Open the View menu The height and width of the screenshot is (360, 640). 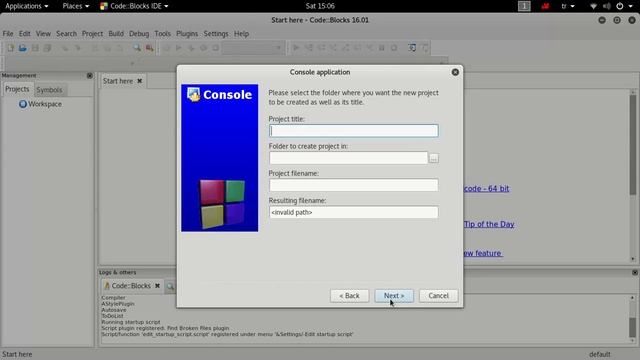pos(43,34)
